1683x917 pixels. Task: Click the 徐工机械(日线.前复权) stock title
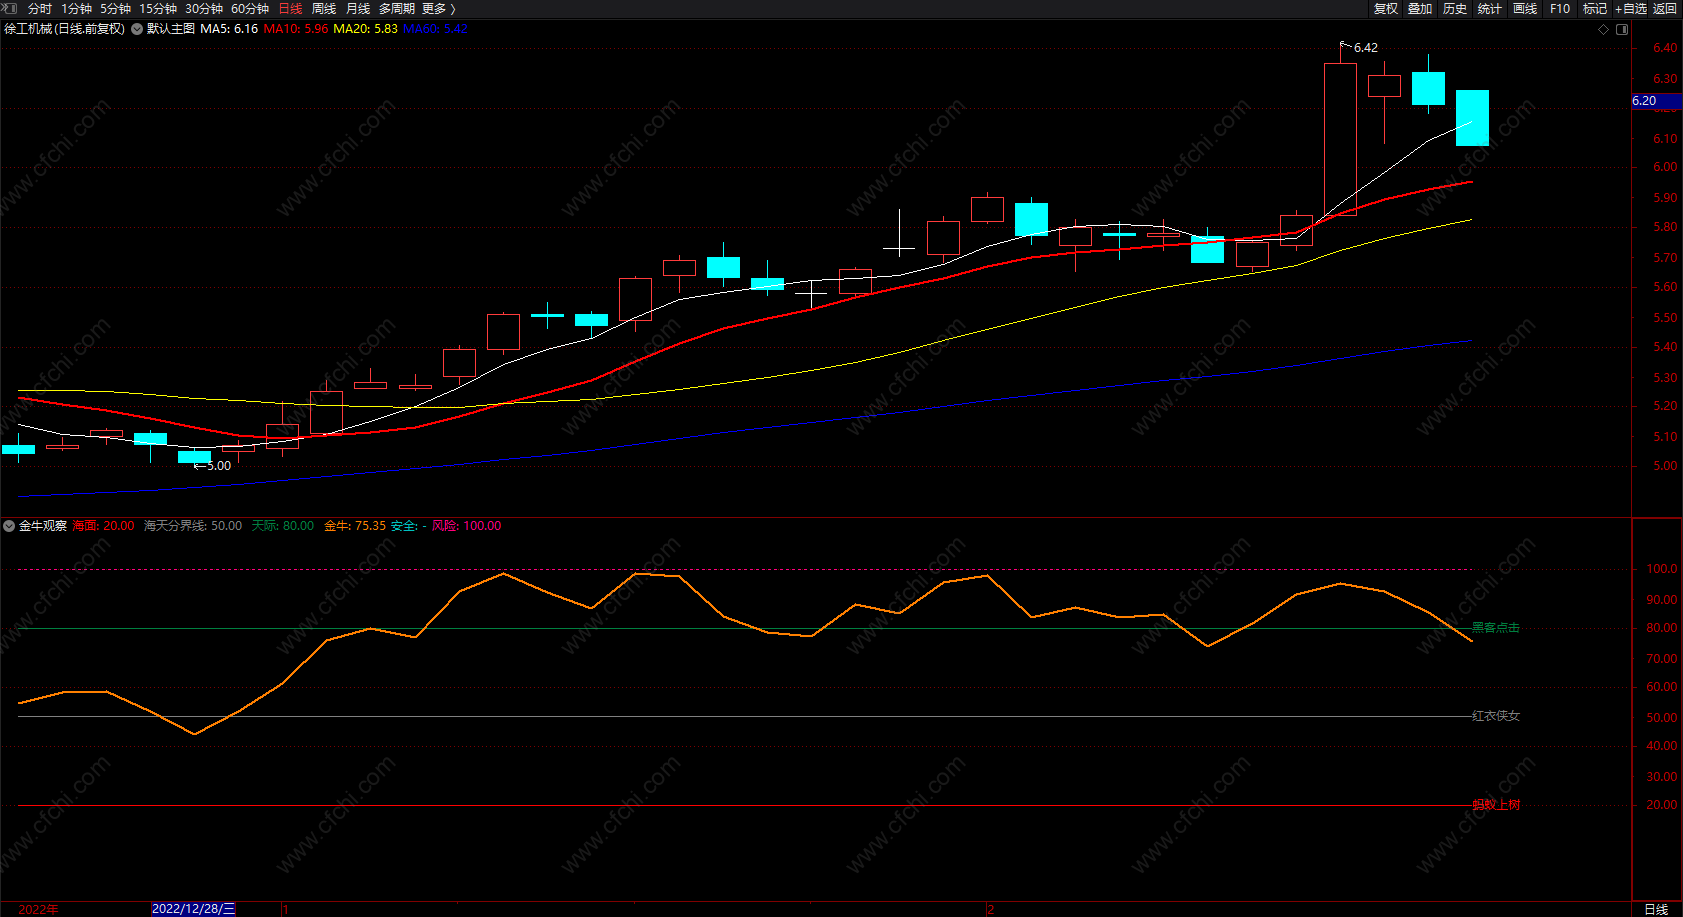click(65, 29)
